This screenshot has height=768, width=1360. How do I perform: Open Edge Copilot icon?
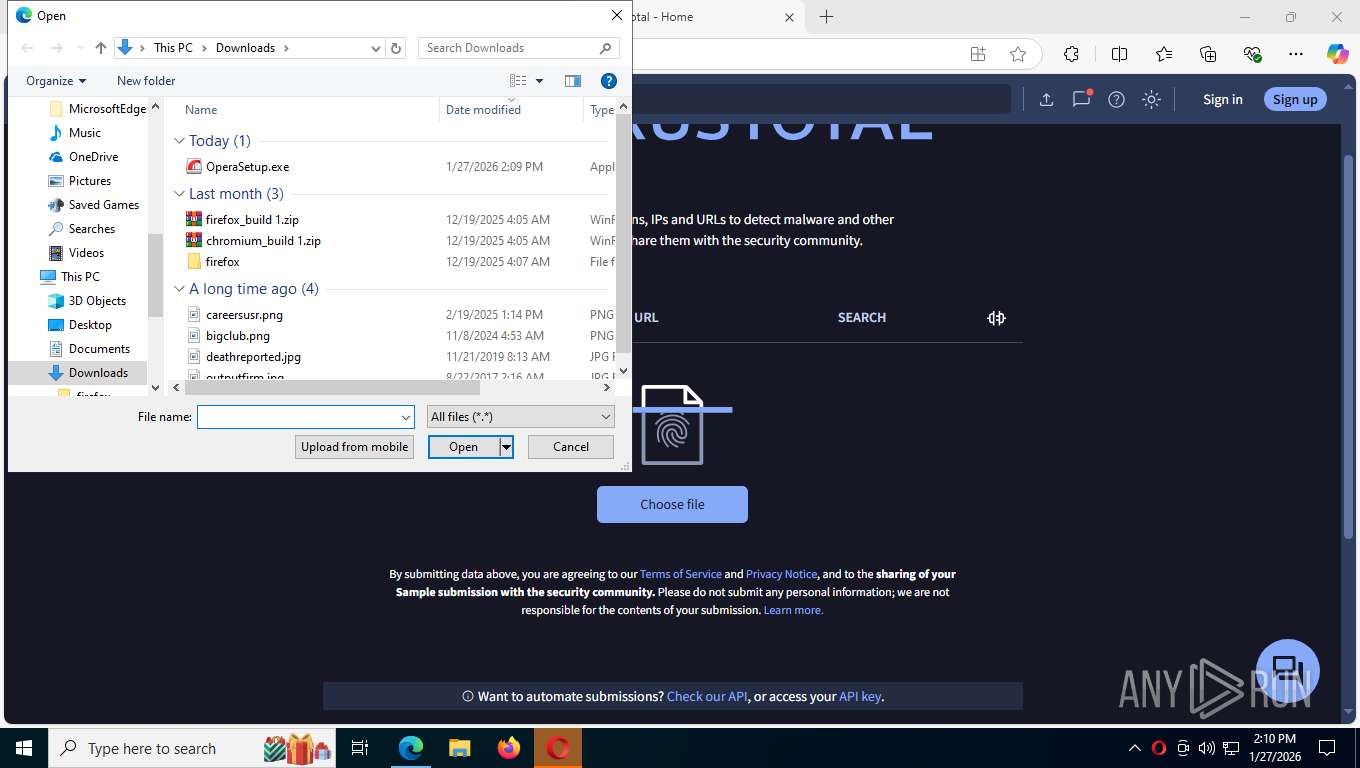(x=1337, y=54)
